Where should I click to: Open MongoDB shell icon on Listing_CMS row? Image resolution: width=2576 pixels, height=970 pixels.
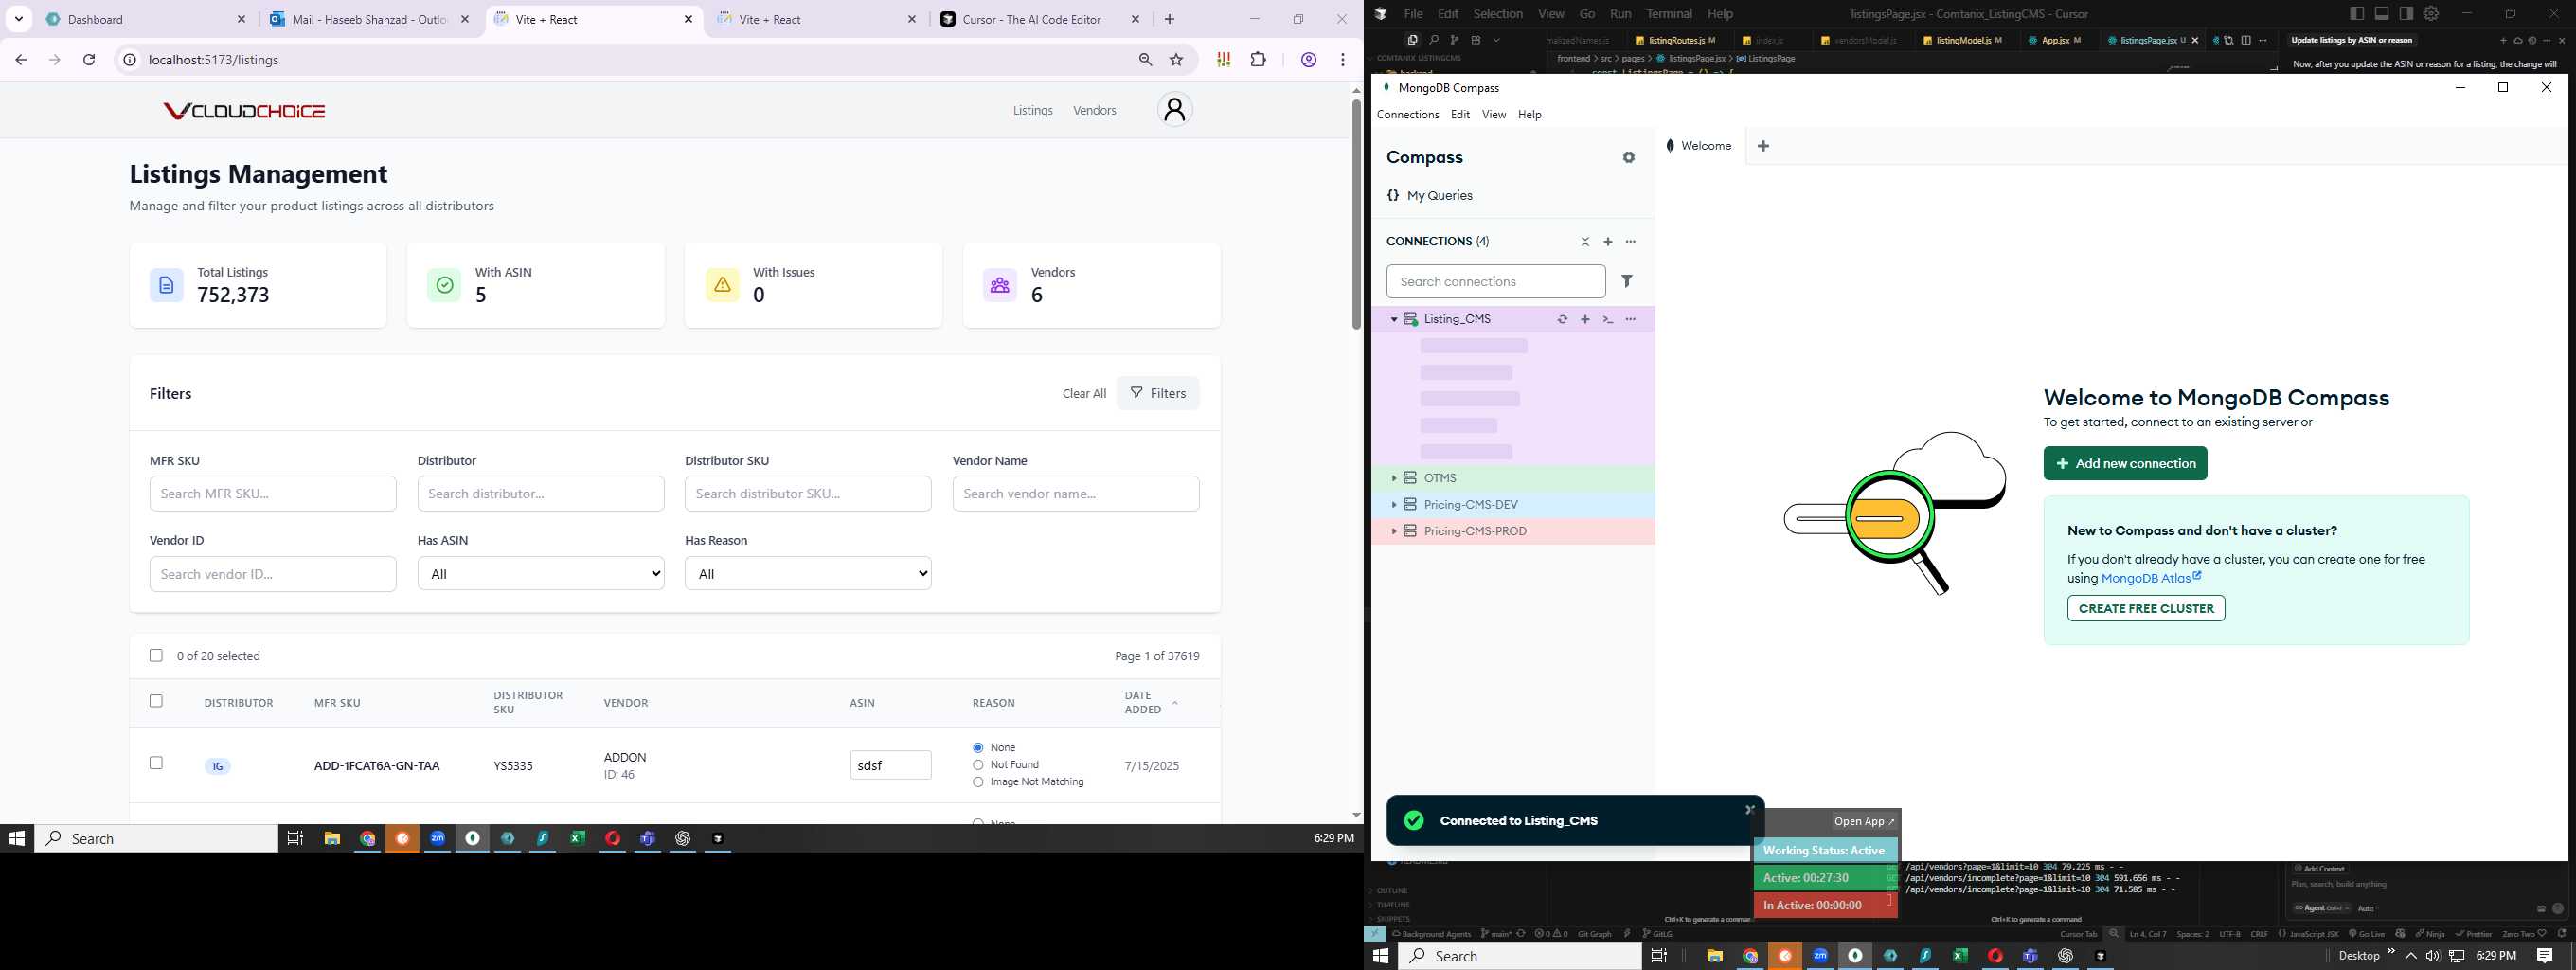tap(1608, 319)
